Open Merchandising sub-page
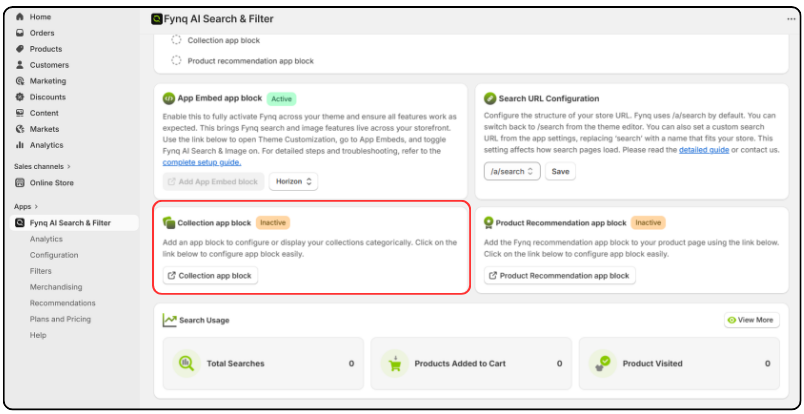Viewport: 804px width, 414px height. [x=56, y=287]
